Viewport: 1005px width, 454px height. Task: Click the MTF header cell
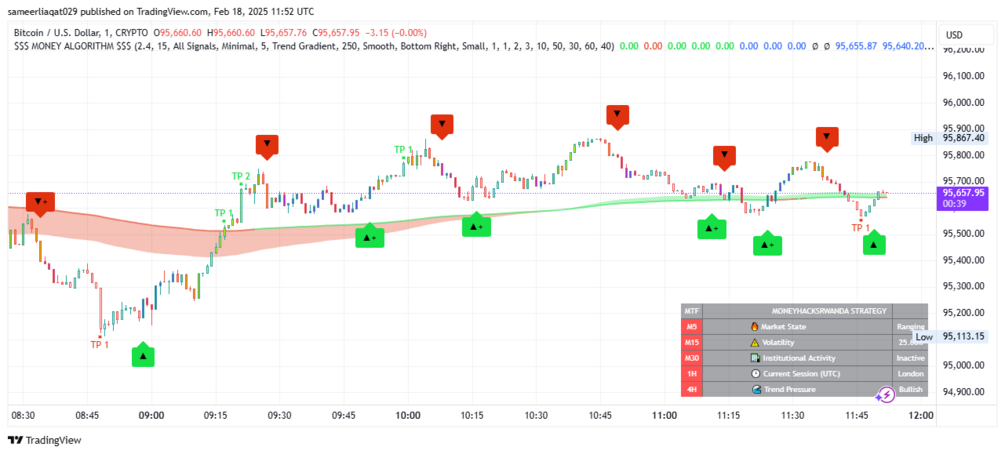[x=691, y=311]
